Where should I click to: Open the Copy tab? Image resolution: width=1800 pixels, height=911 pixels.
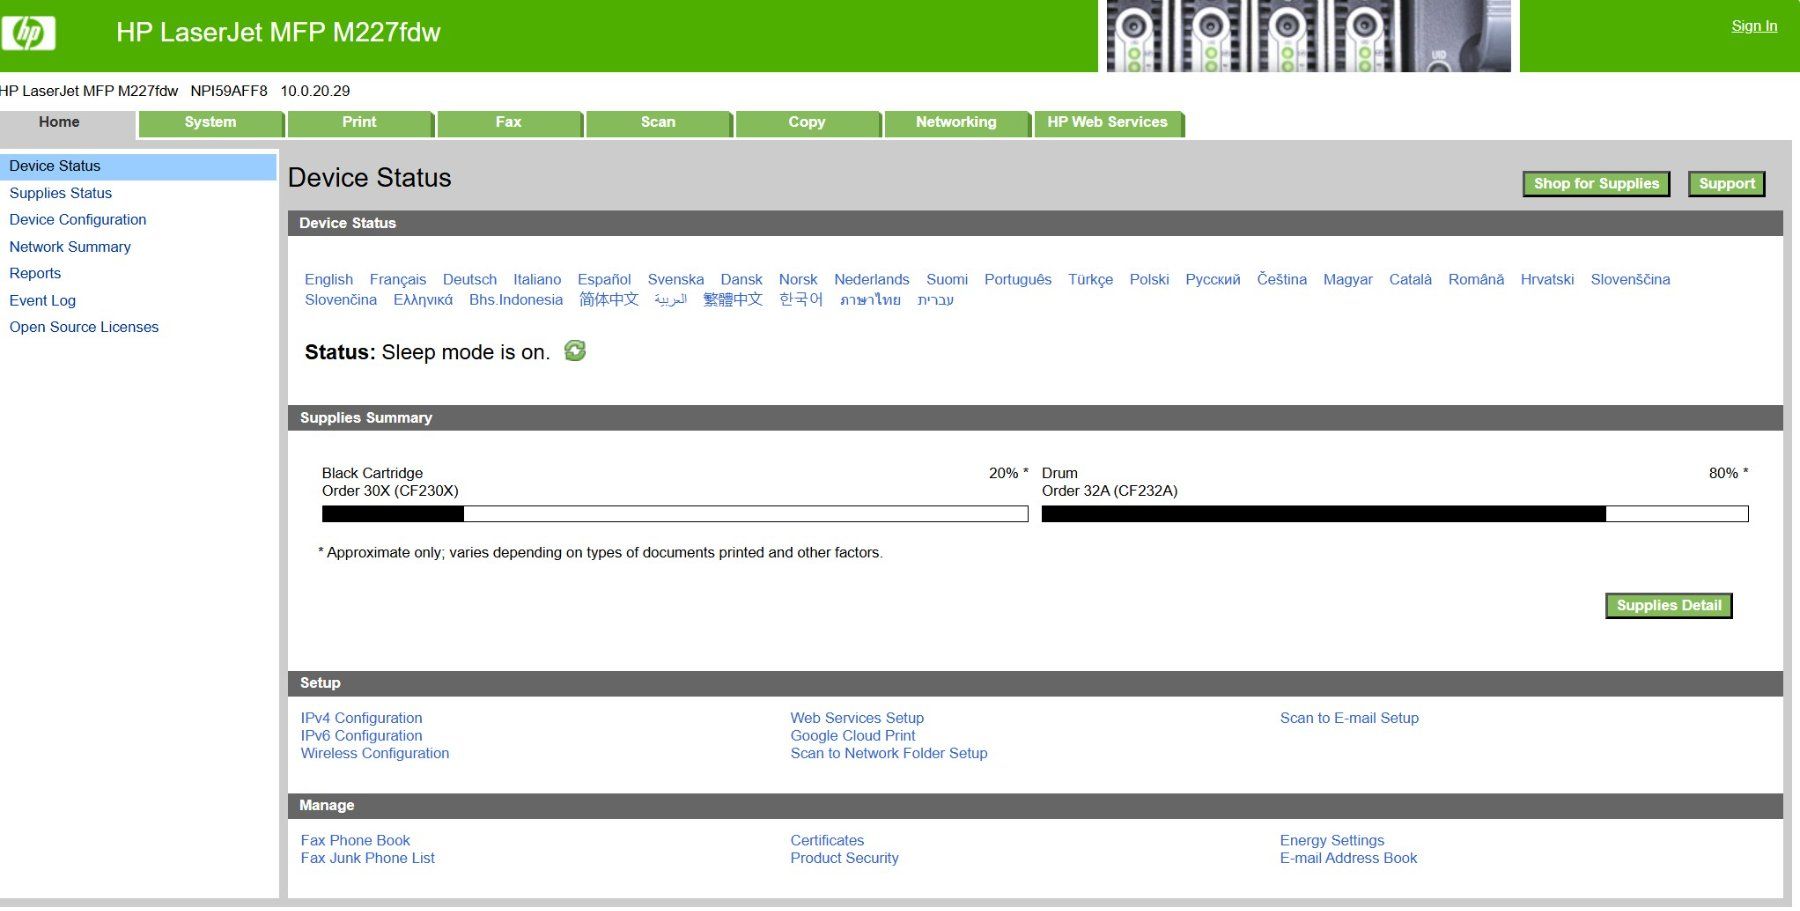807,123
